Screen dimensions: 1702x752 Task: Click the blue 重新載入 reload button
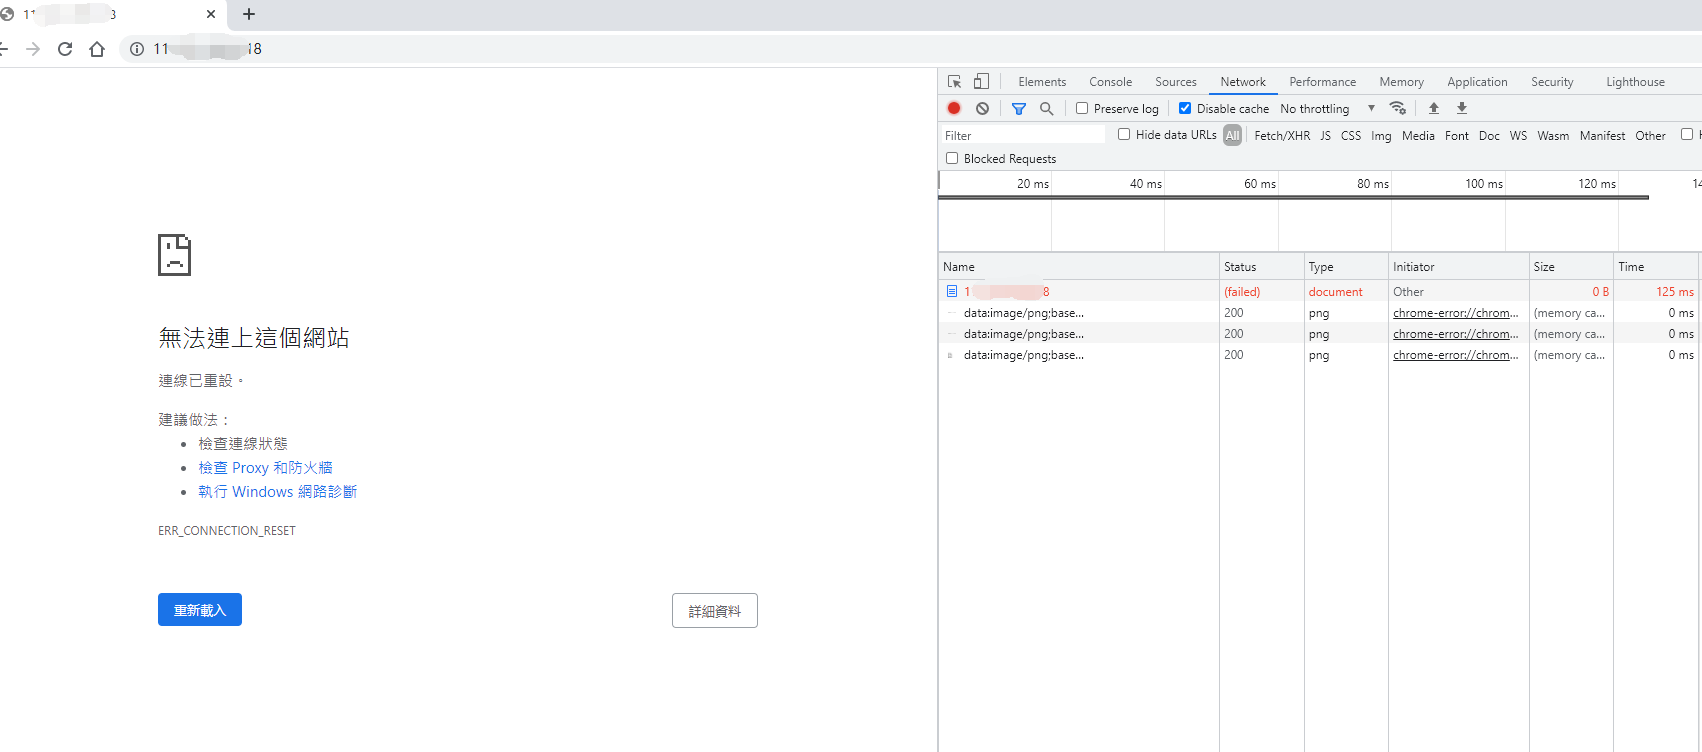[200, 610]
